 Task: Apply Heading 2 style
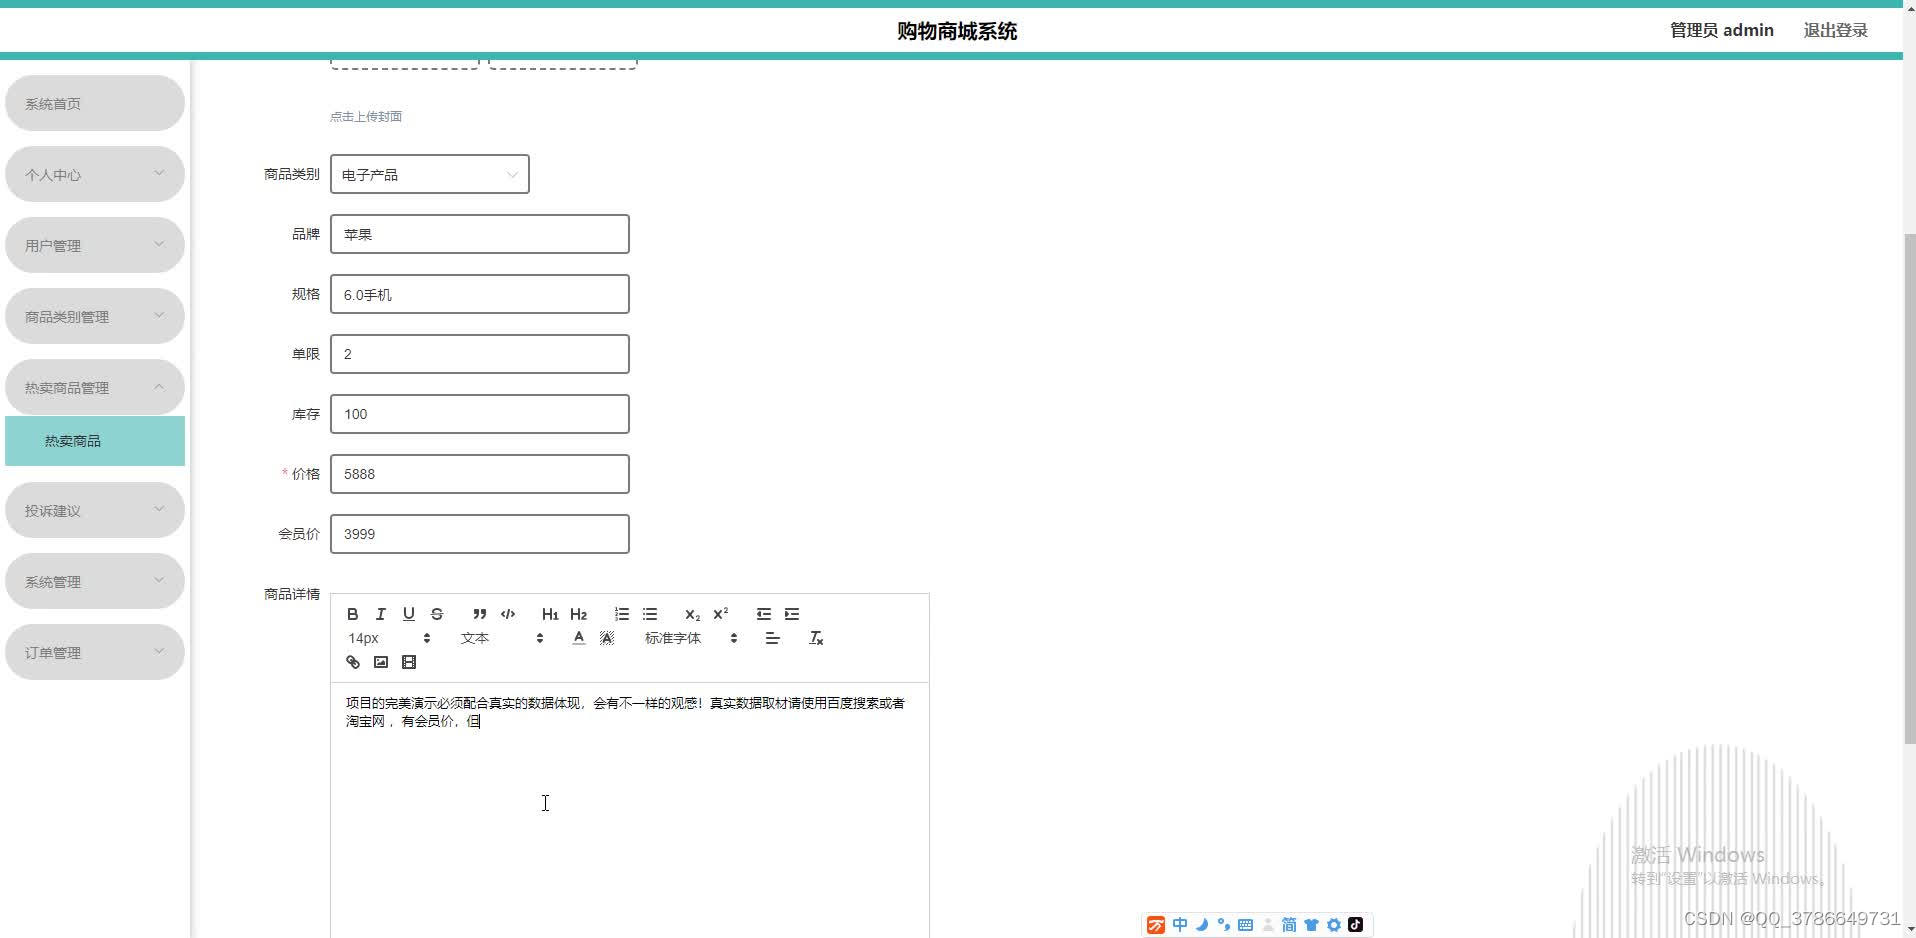(578, 614)
